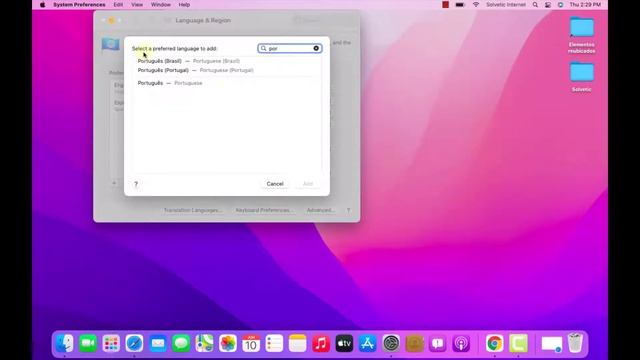This screenshot has width=640, height=360.
Task: Open the System Preferences menu
Action: tap(79, 4)
